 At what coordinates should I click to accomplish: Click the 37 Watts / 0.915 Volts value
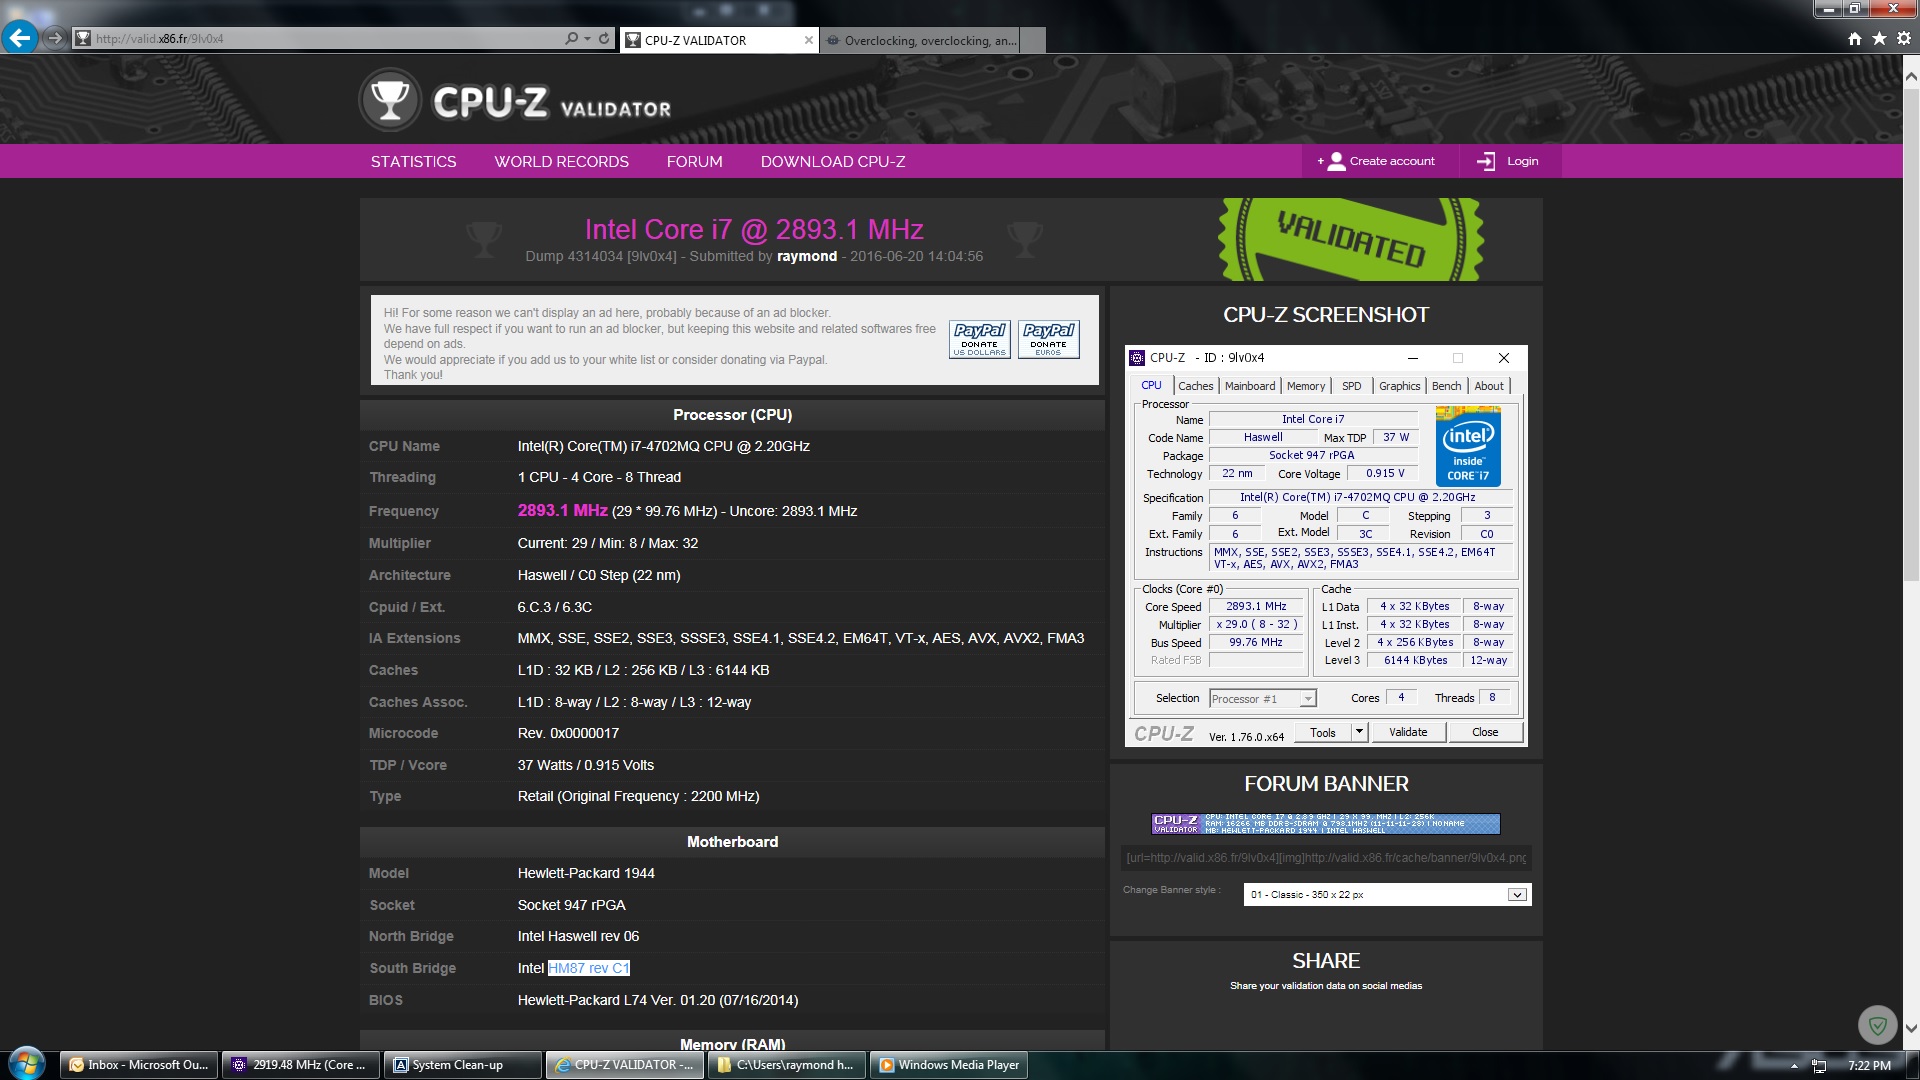(x=585, y=765)
